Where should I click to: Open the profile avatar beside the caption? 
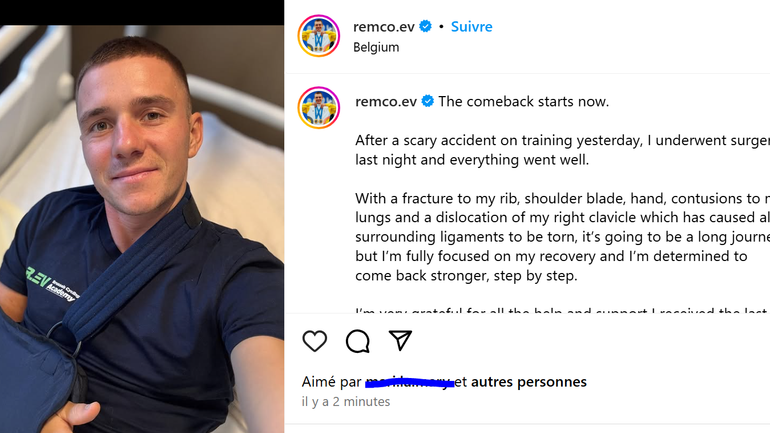pos(319,108)
